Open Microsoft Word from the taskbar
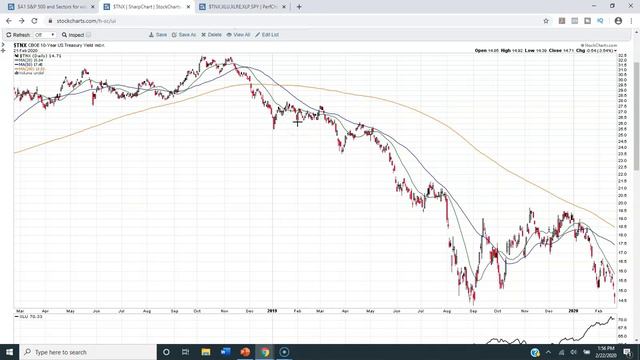 coord(225,352)
